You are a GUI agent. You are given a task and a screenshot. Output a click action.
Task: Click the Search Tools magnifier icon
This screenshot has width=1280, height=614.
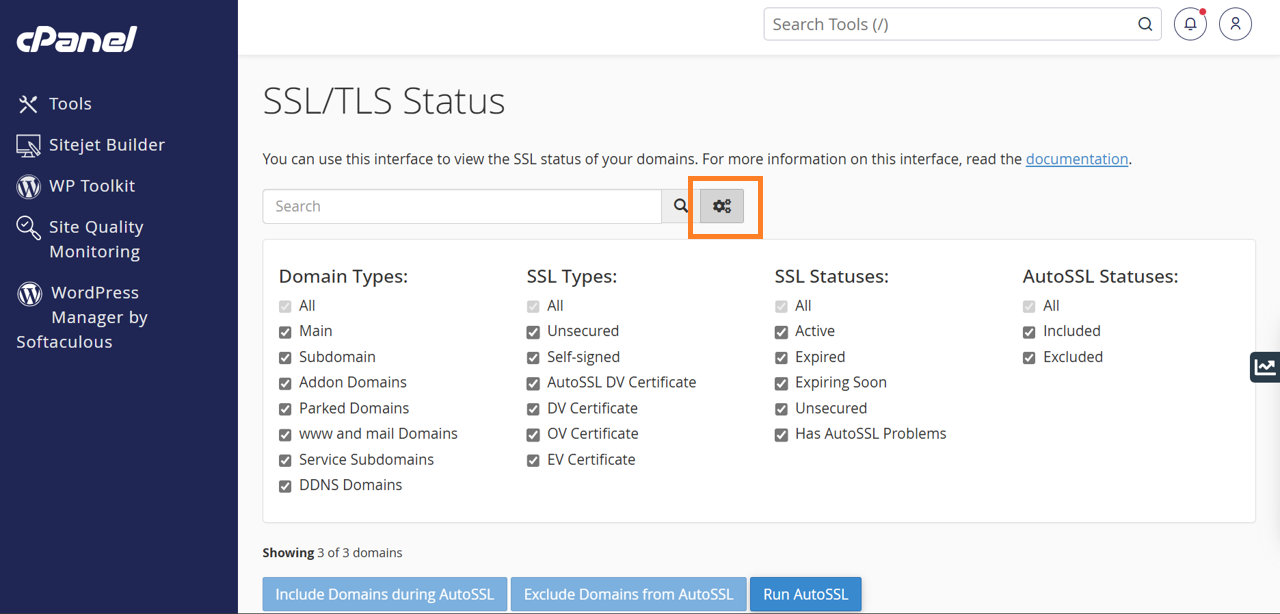point(1145,25)
